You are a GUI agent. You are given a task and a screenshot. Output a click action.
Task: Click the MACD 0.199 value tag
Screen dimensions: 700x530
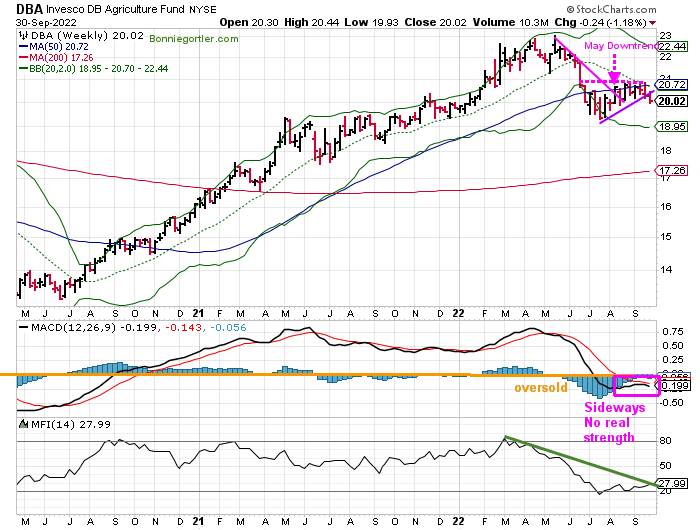(675, 386)
